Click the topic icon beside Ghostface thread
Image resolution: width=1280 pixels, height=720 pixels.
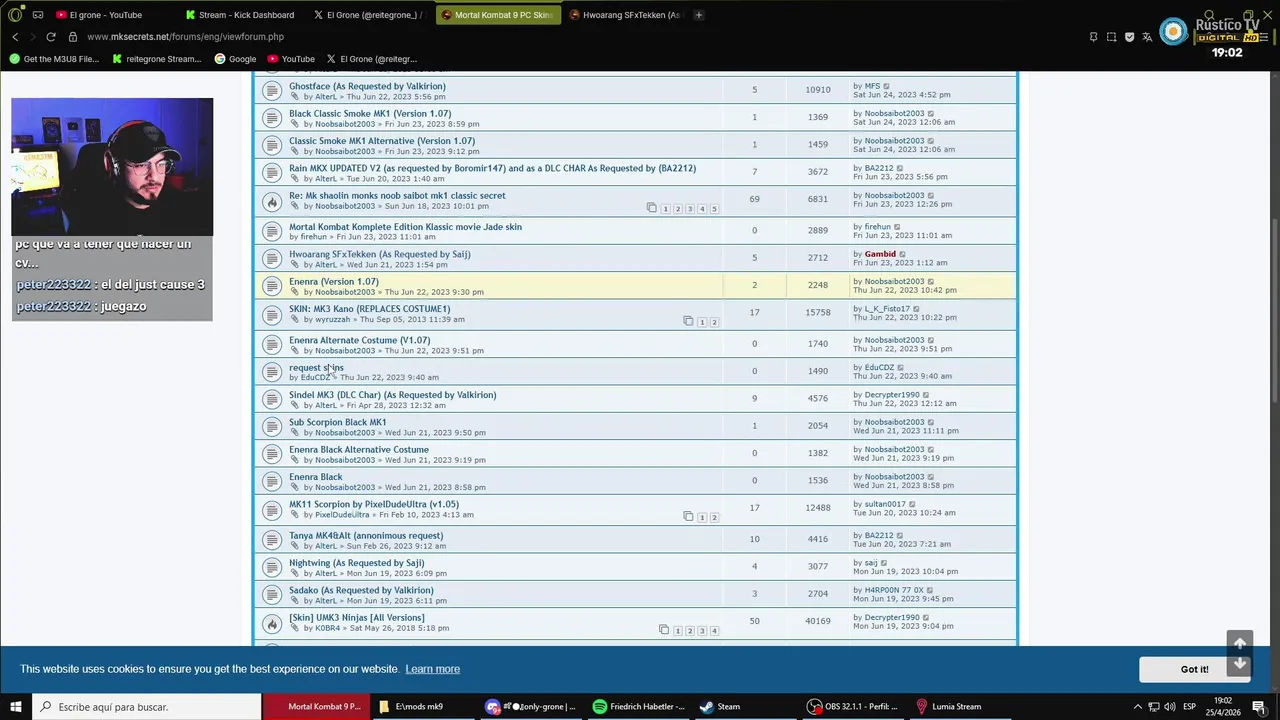coord(271,90)
